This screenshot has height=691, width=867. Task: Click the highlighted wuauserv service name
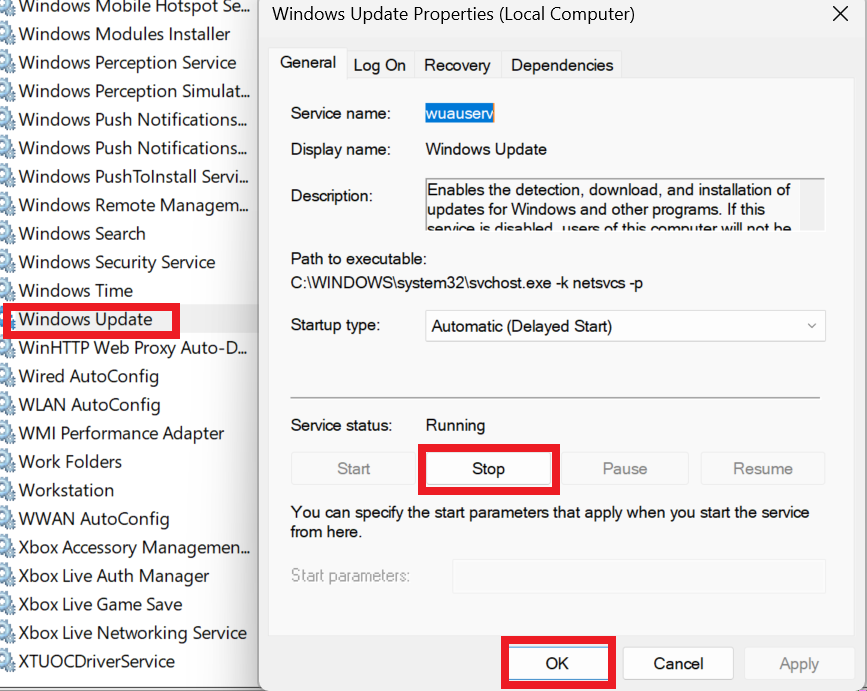459,113
